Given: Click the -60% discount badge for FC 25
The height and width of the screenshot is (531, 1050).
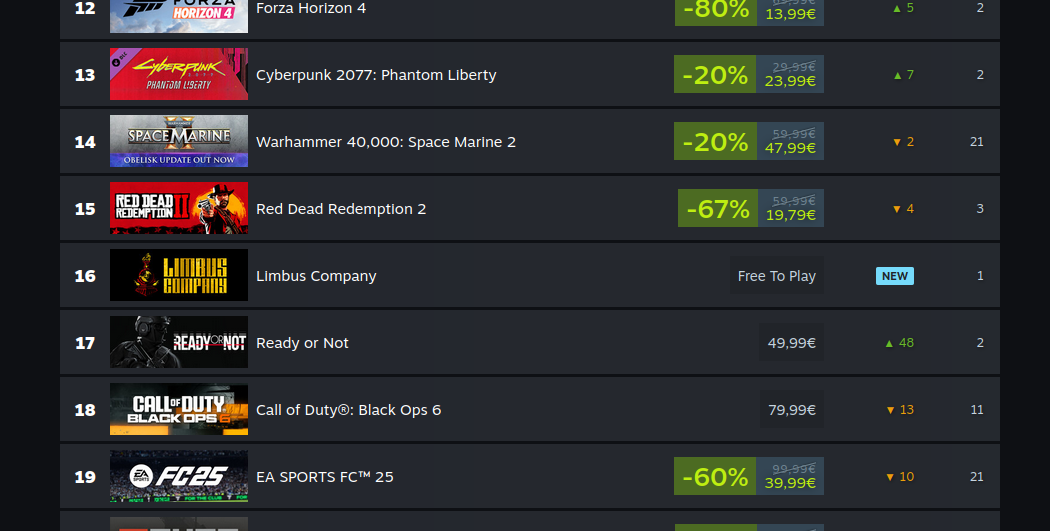Looking at the screenshot, I should [x=714, y=477].
